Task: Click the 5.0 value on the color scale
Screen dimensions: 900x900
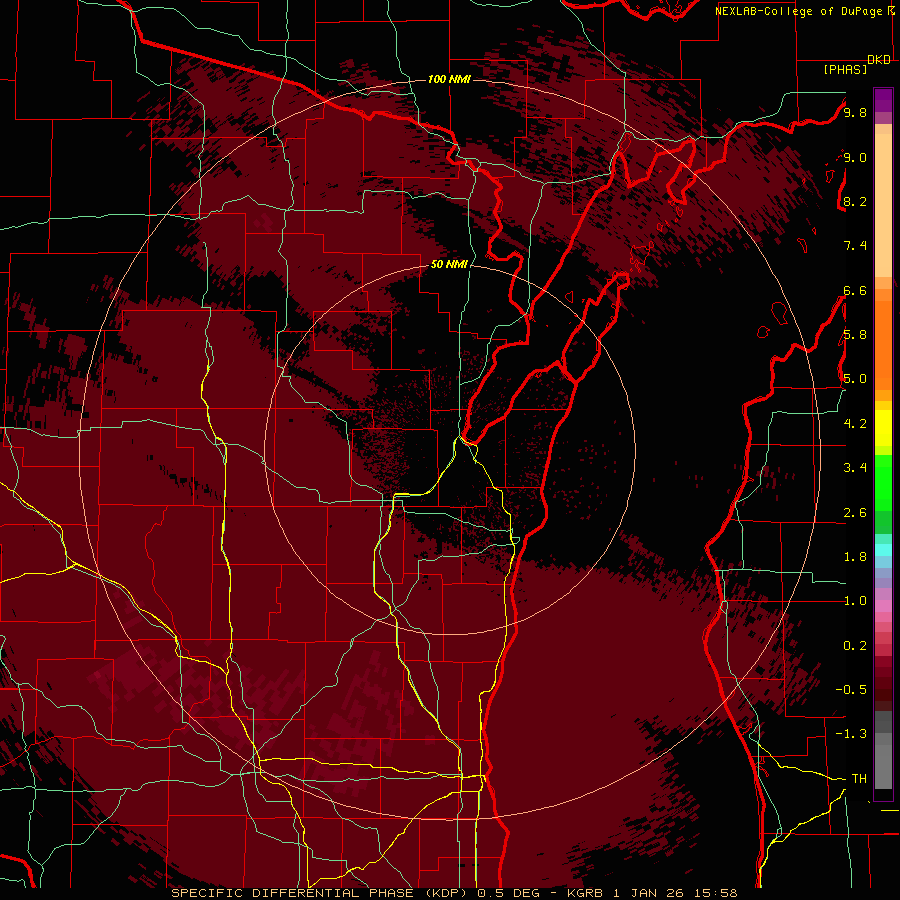Action: tap(855, 379)
